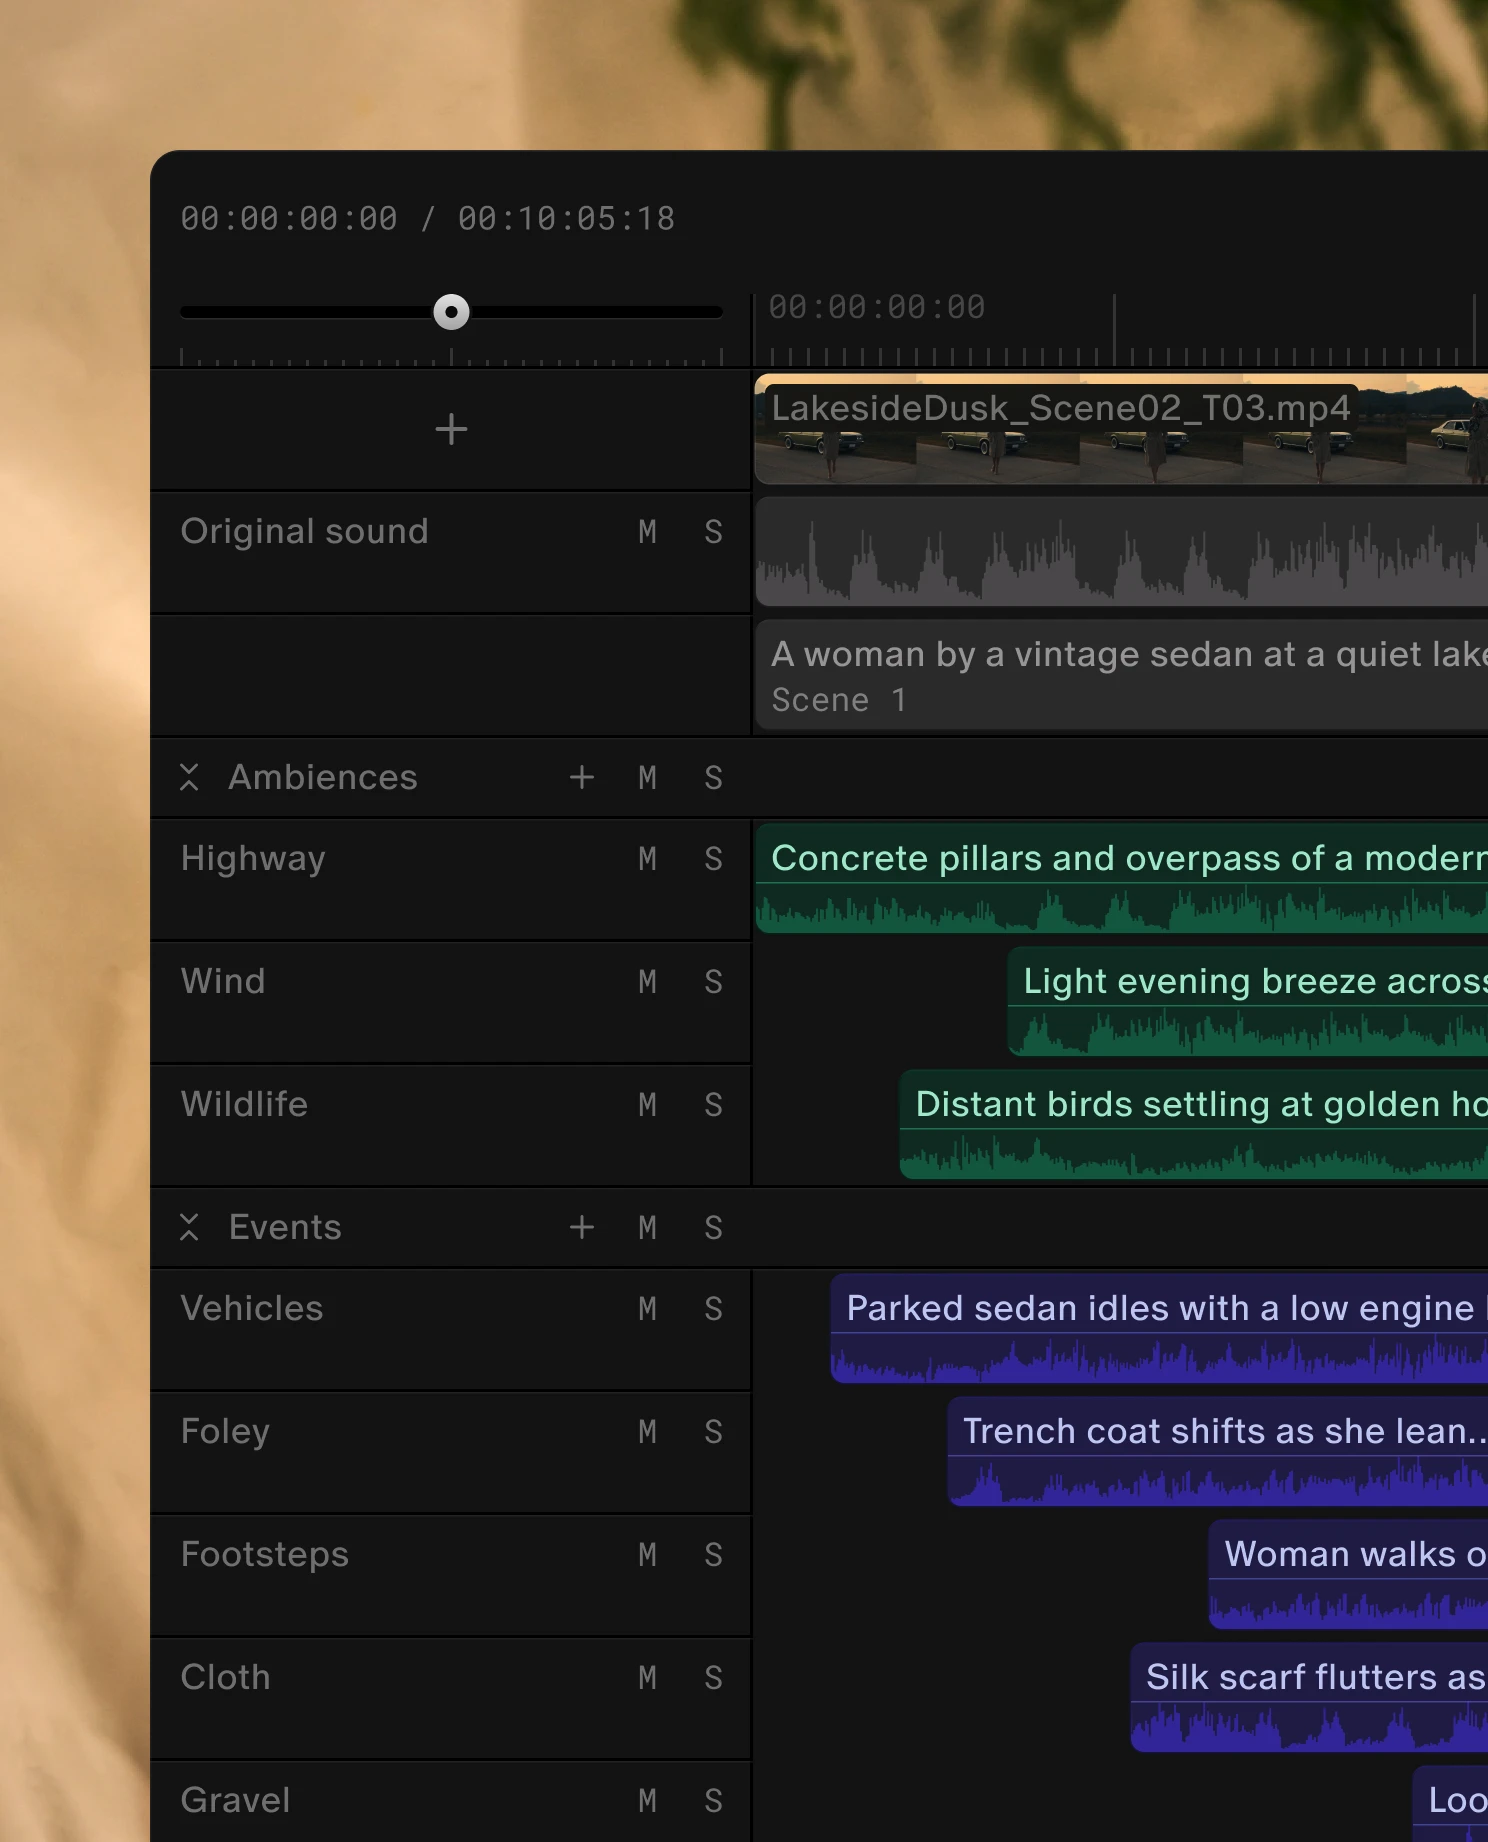Collapse the Ambiences group

tap(189, 777)
